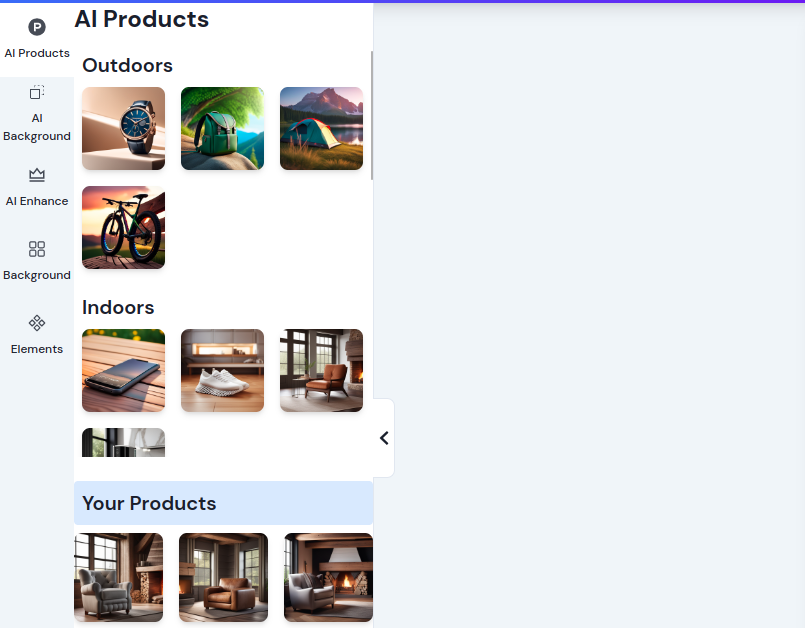Select the white sneaker indoor template
Screen dimensions: 805x628
click(222, 370)
